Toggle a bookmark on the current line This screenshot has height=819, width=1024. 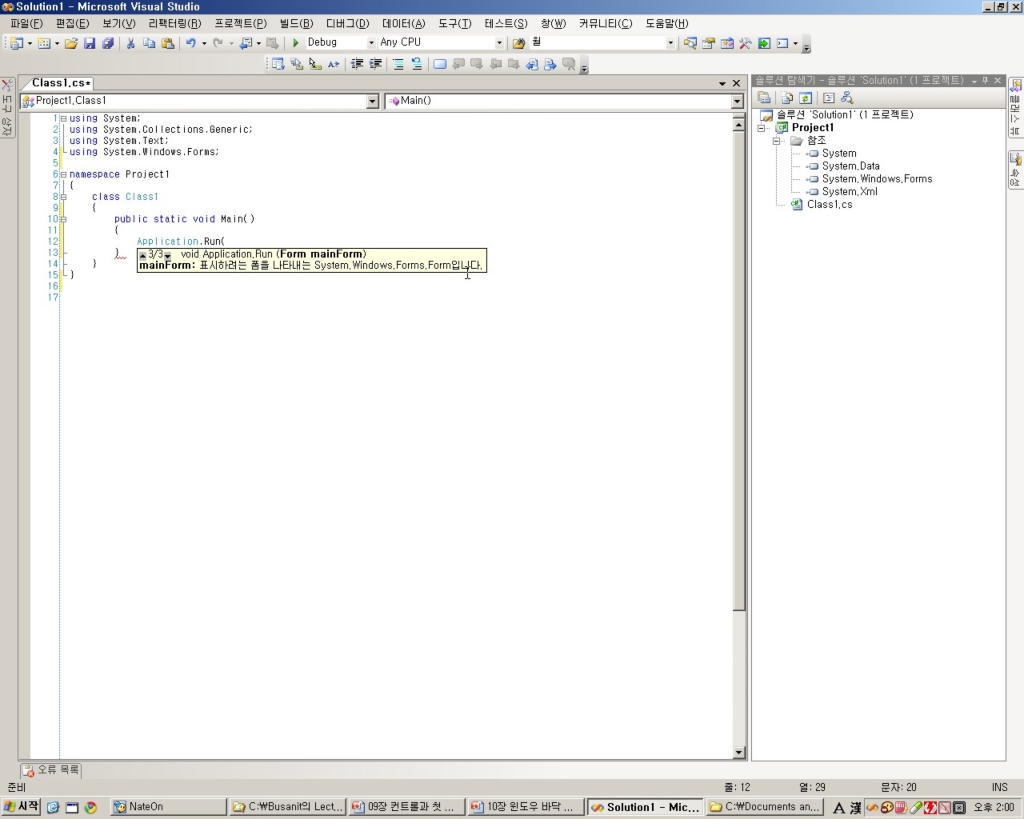(440, 64)
